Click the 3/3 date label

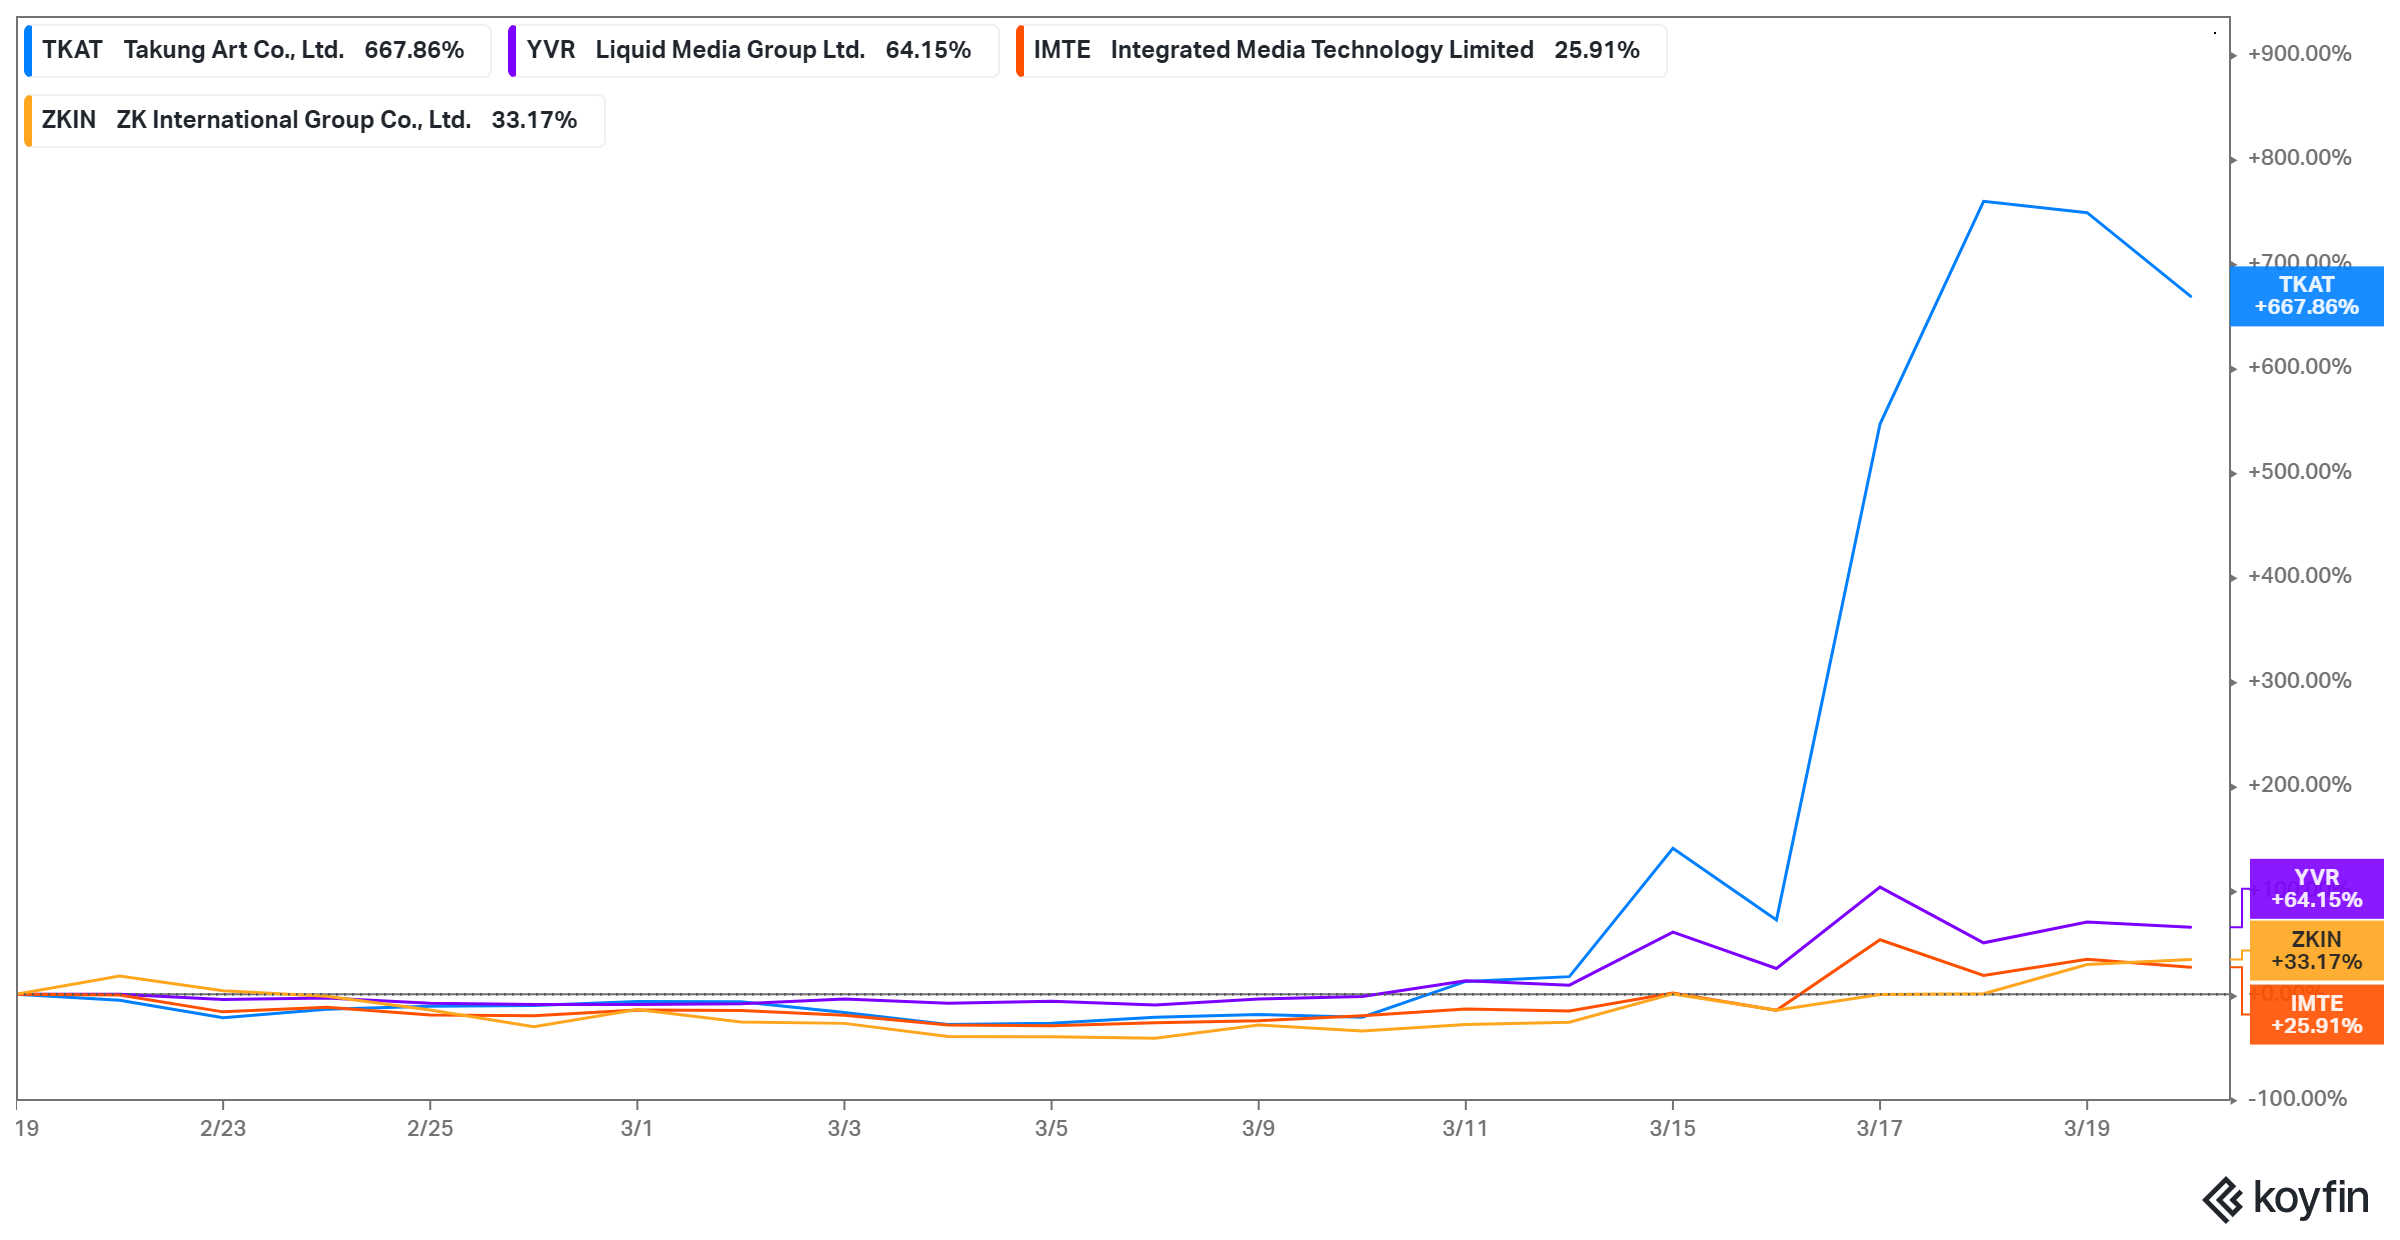tap(844, 1129)
